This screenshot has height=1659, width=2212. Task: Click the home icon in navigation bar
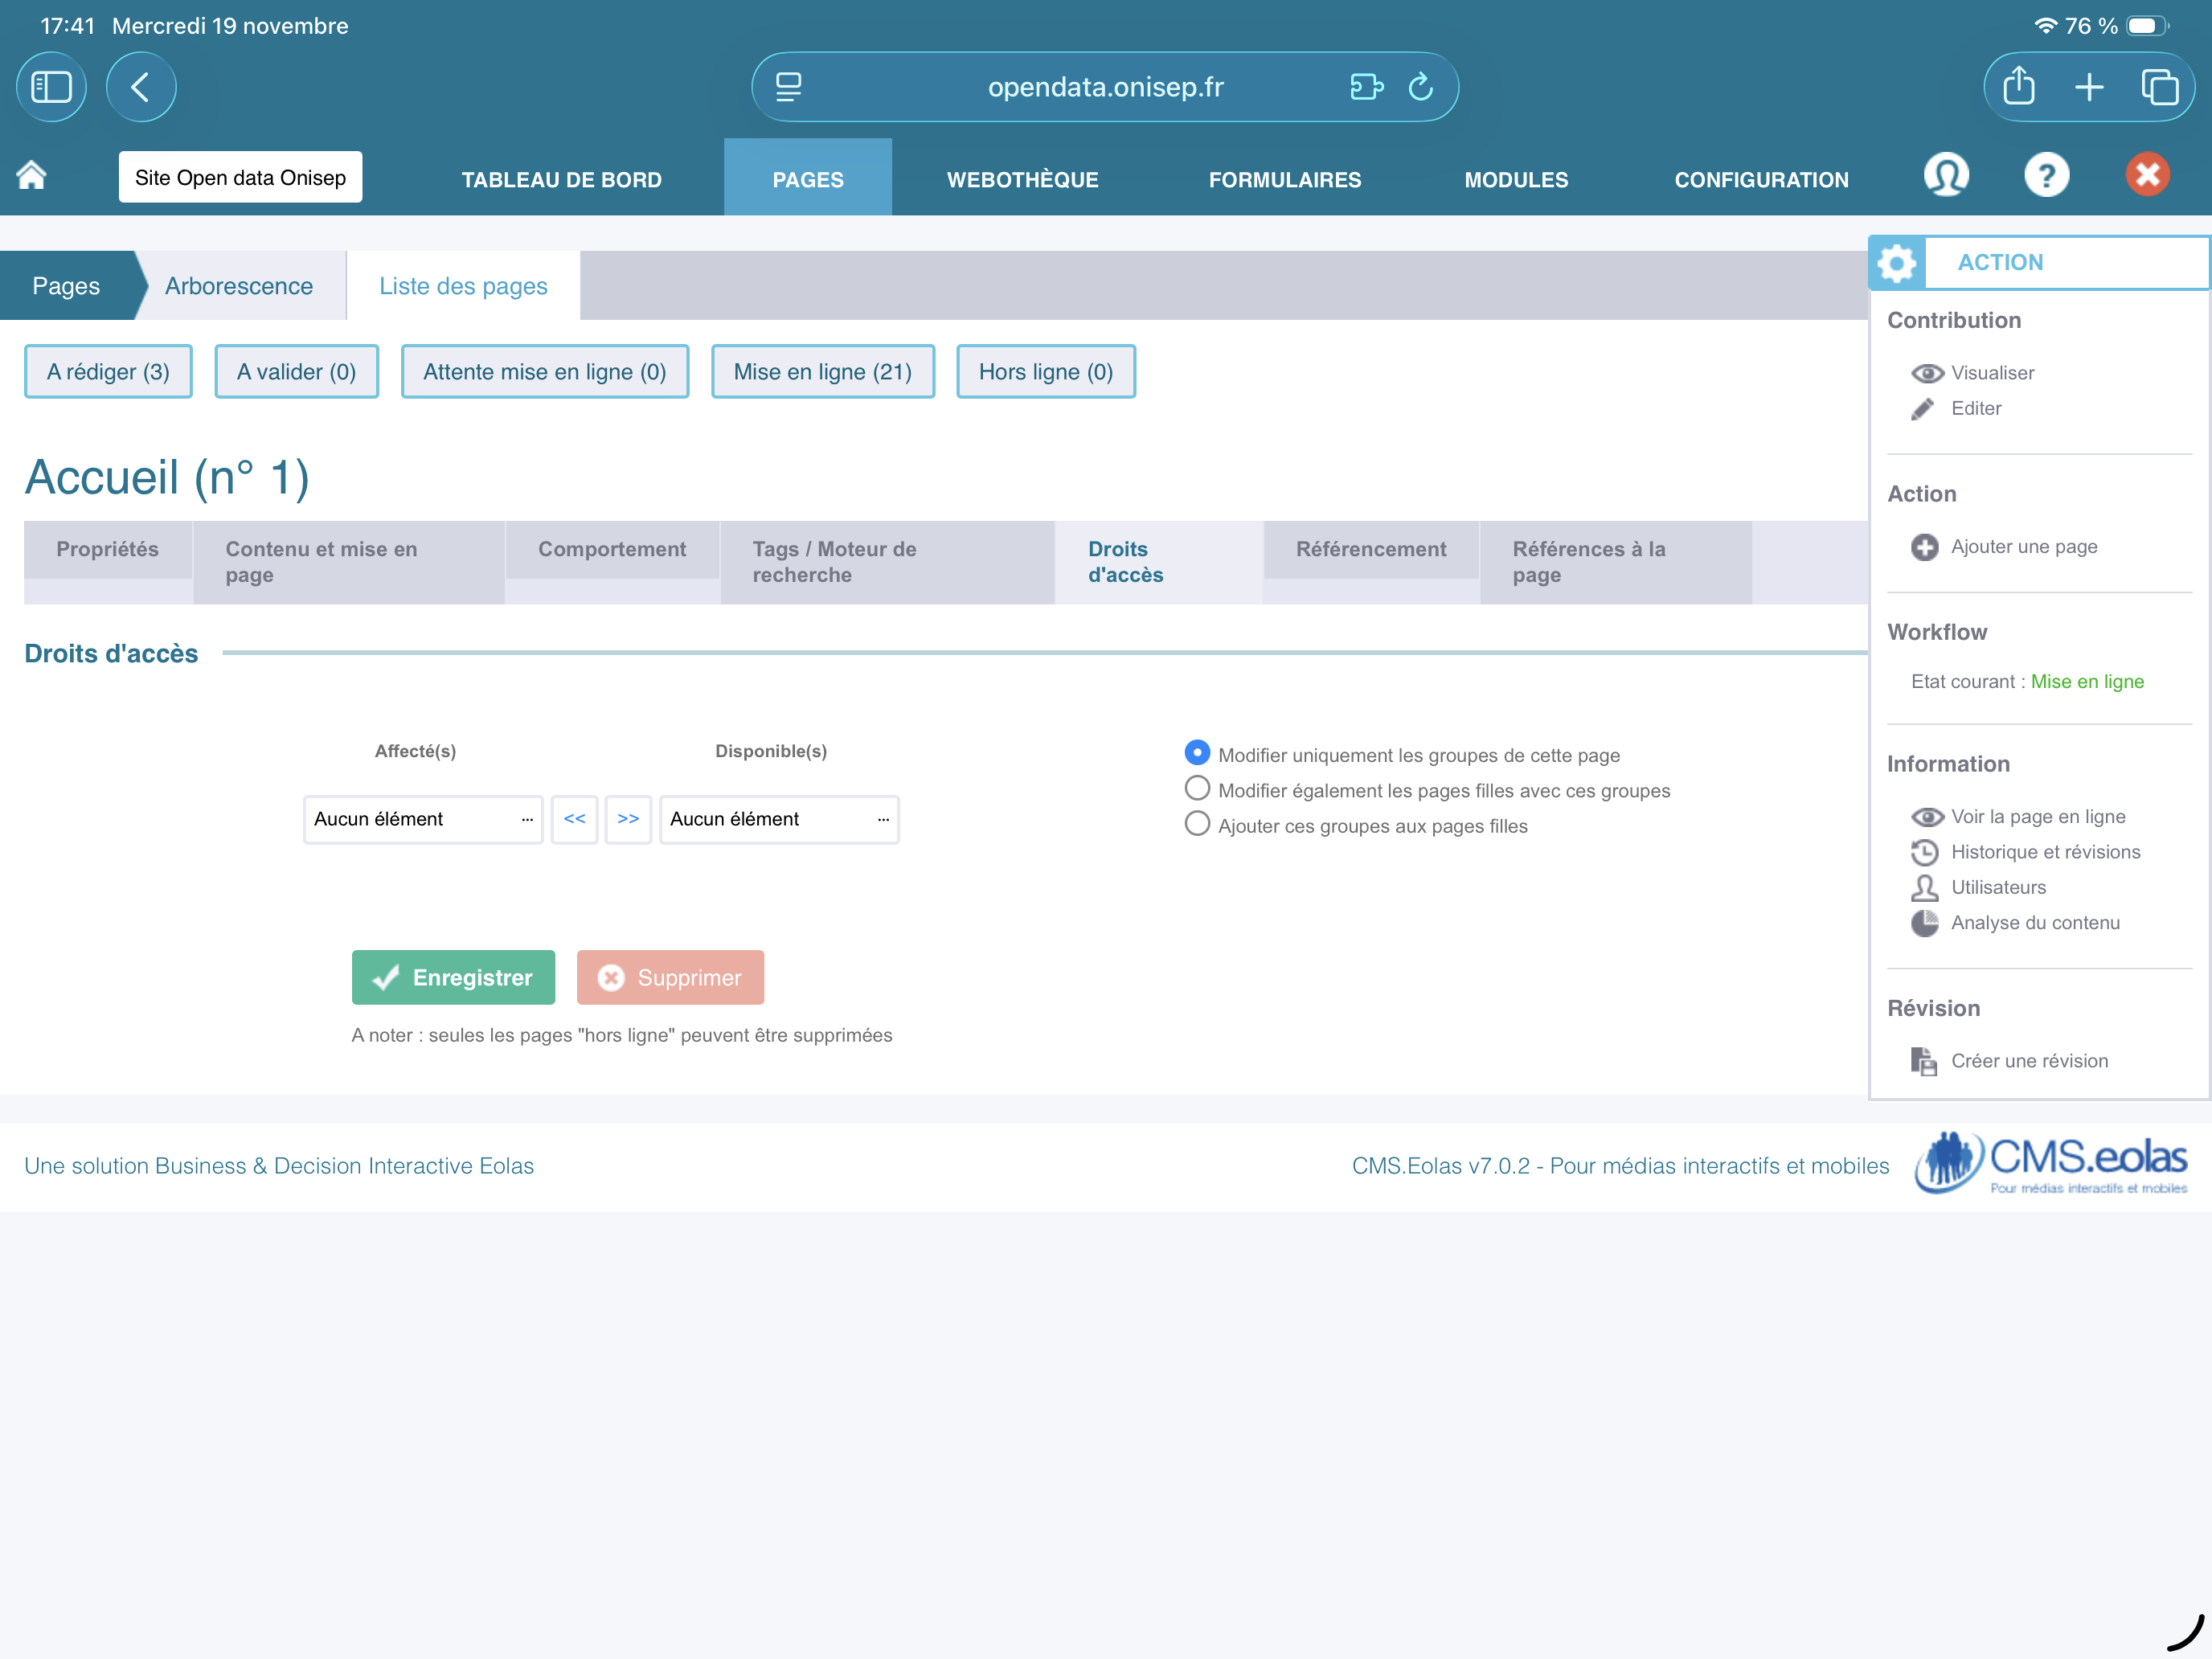pos(32,176)
